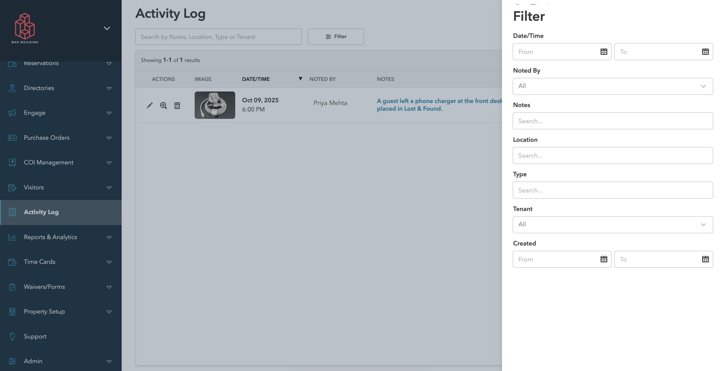Click the Visitors sidebar icon
Viewport: 720px width, 371px height.
12,187
